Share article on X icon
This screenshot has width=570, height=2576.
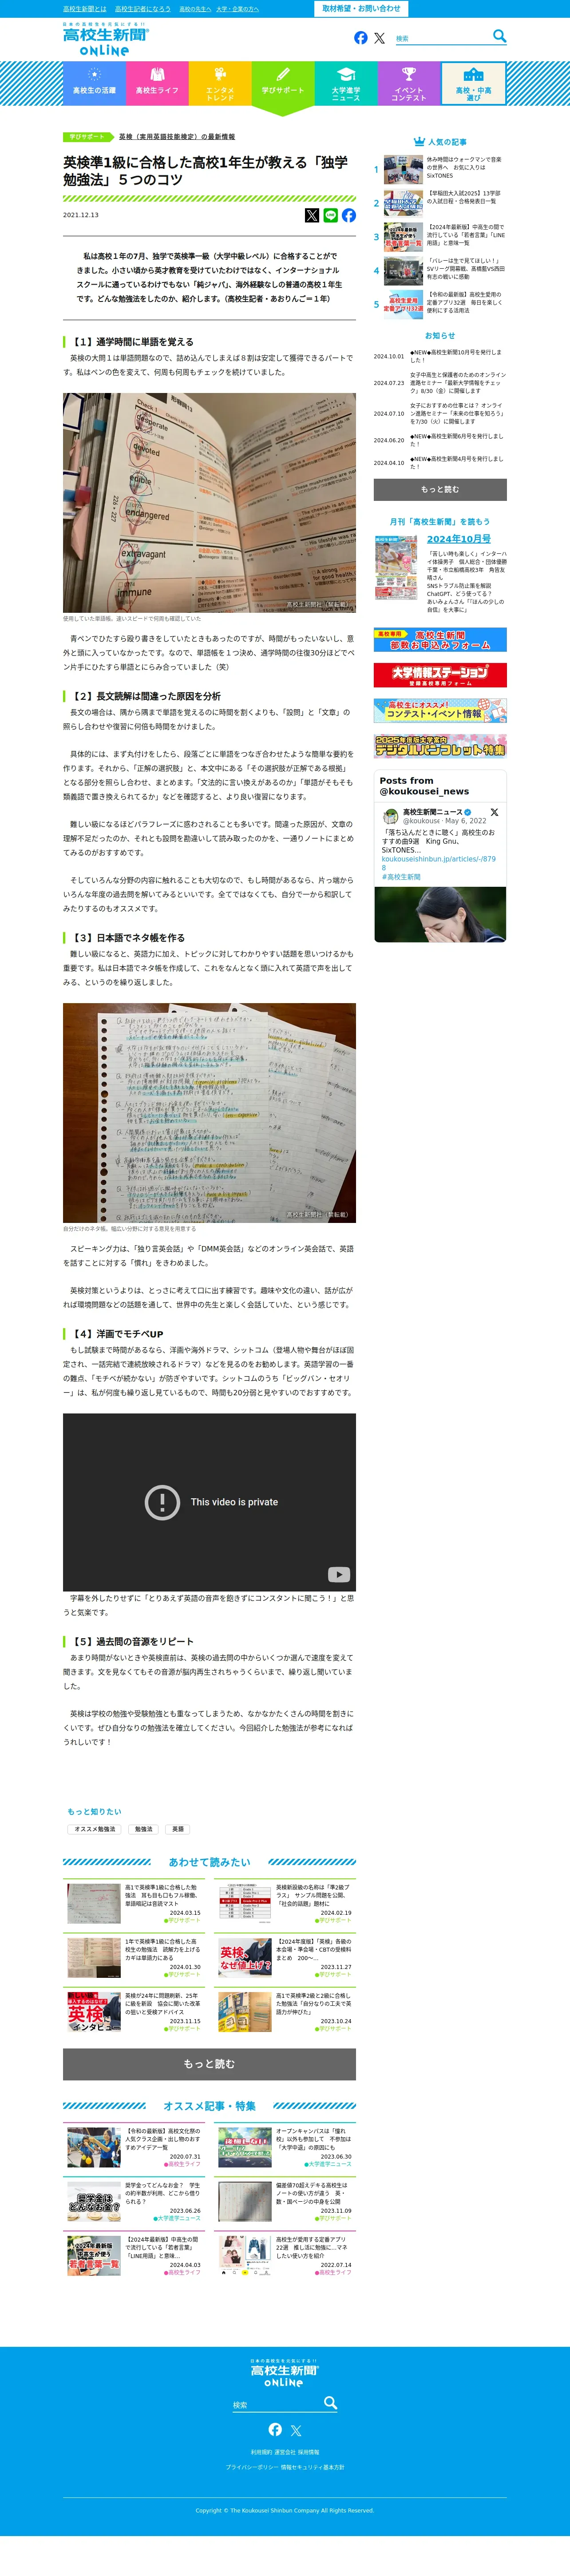click(x=312, y=215)
